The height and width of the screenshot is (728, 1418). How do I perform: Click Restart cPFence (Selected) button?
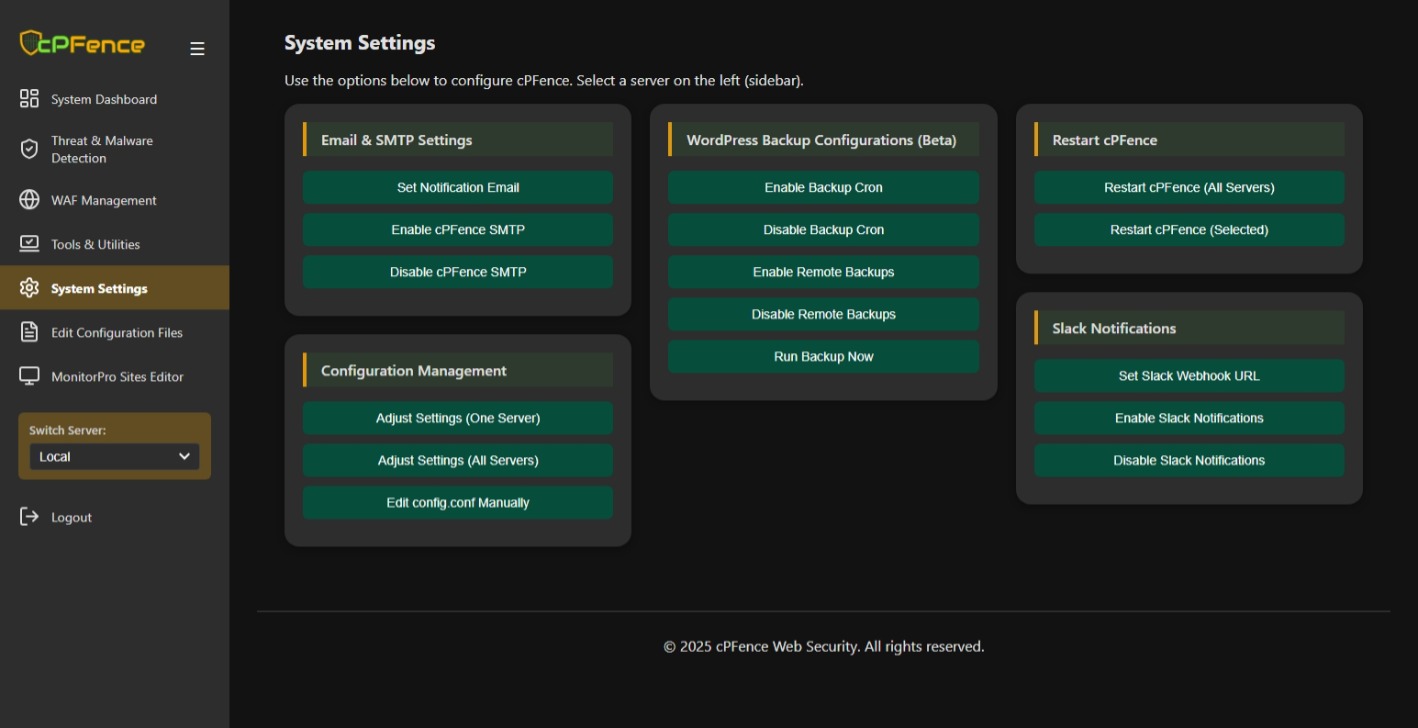1189,229
